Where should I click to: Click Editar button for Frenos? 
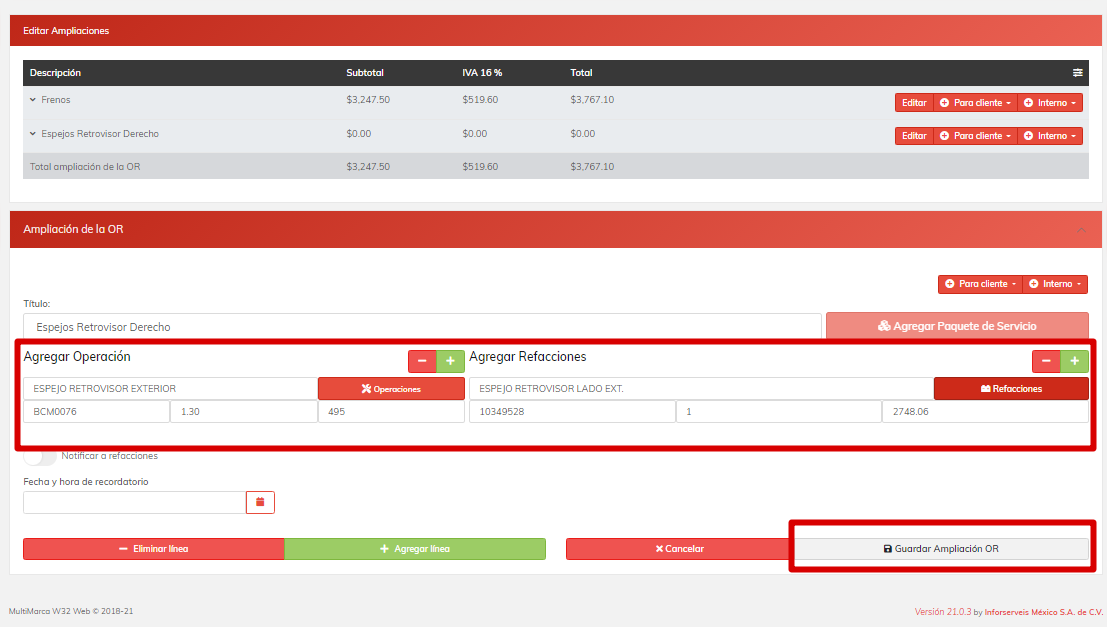coord(914,103)
